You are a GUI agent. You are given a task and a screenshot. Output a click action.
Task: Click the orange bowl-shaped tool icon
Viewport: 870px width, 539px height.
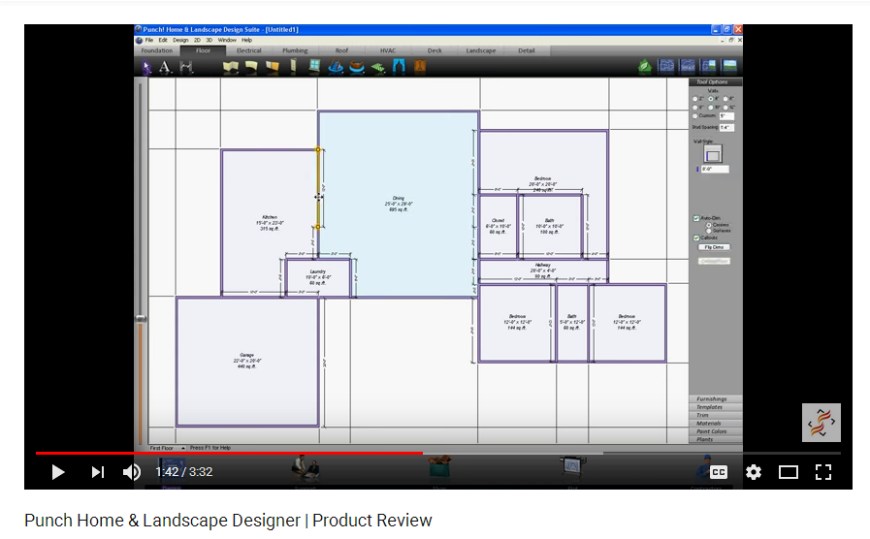pos(356,68)
